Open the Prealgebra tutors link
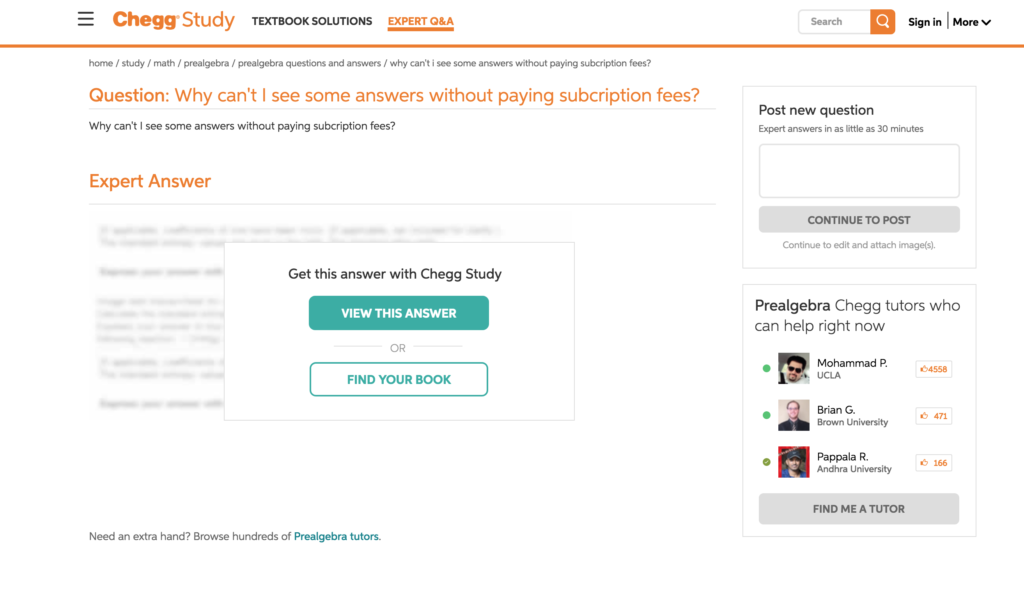 336,536
